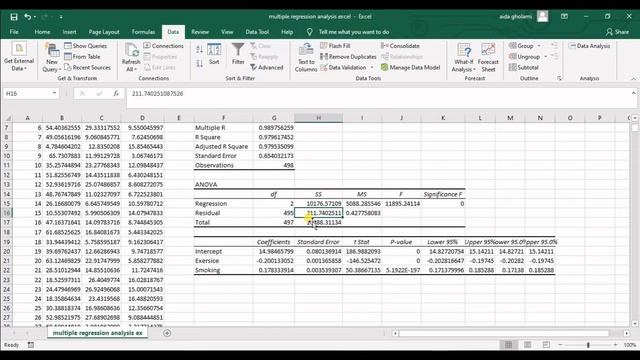
Task: Click the Share button
Action: point(617,32)
